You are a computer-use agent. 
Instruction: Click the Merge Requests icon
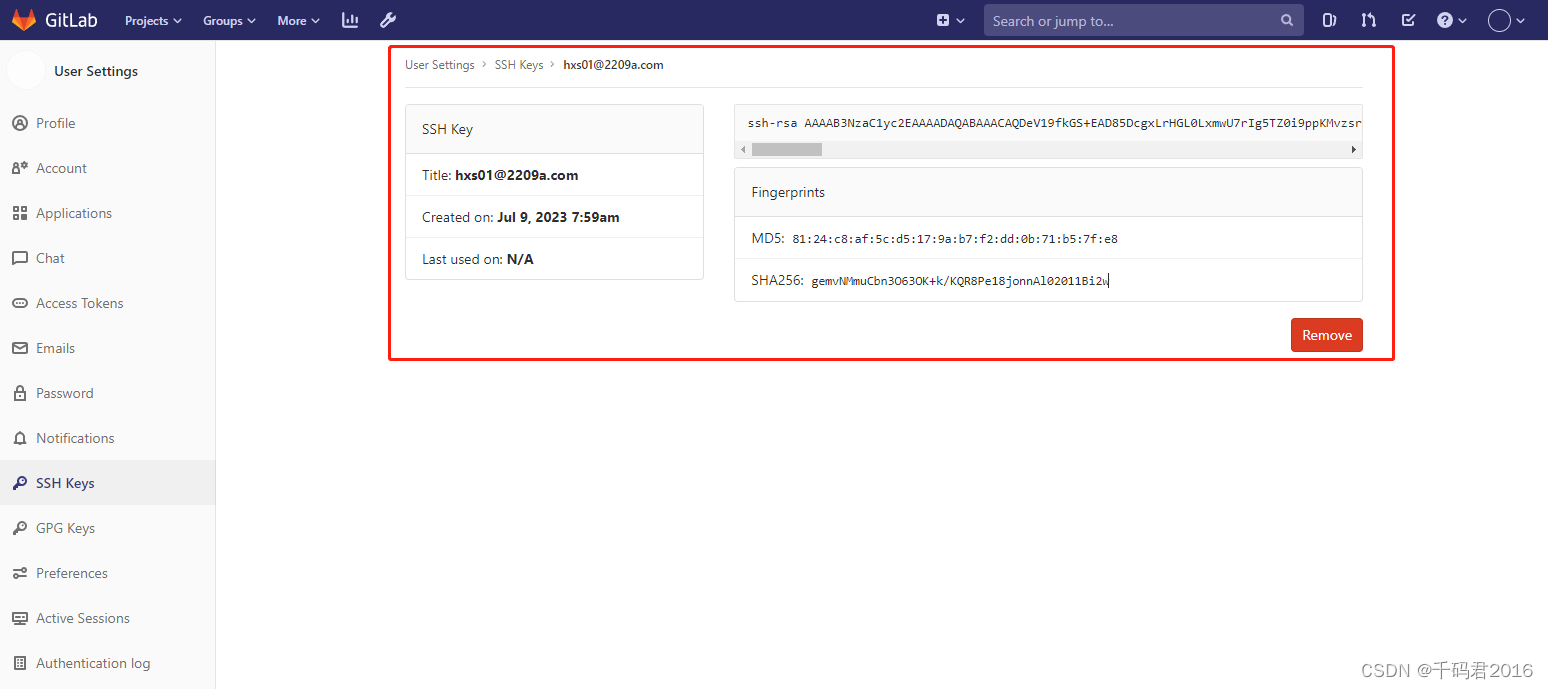point(1368,19)
